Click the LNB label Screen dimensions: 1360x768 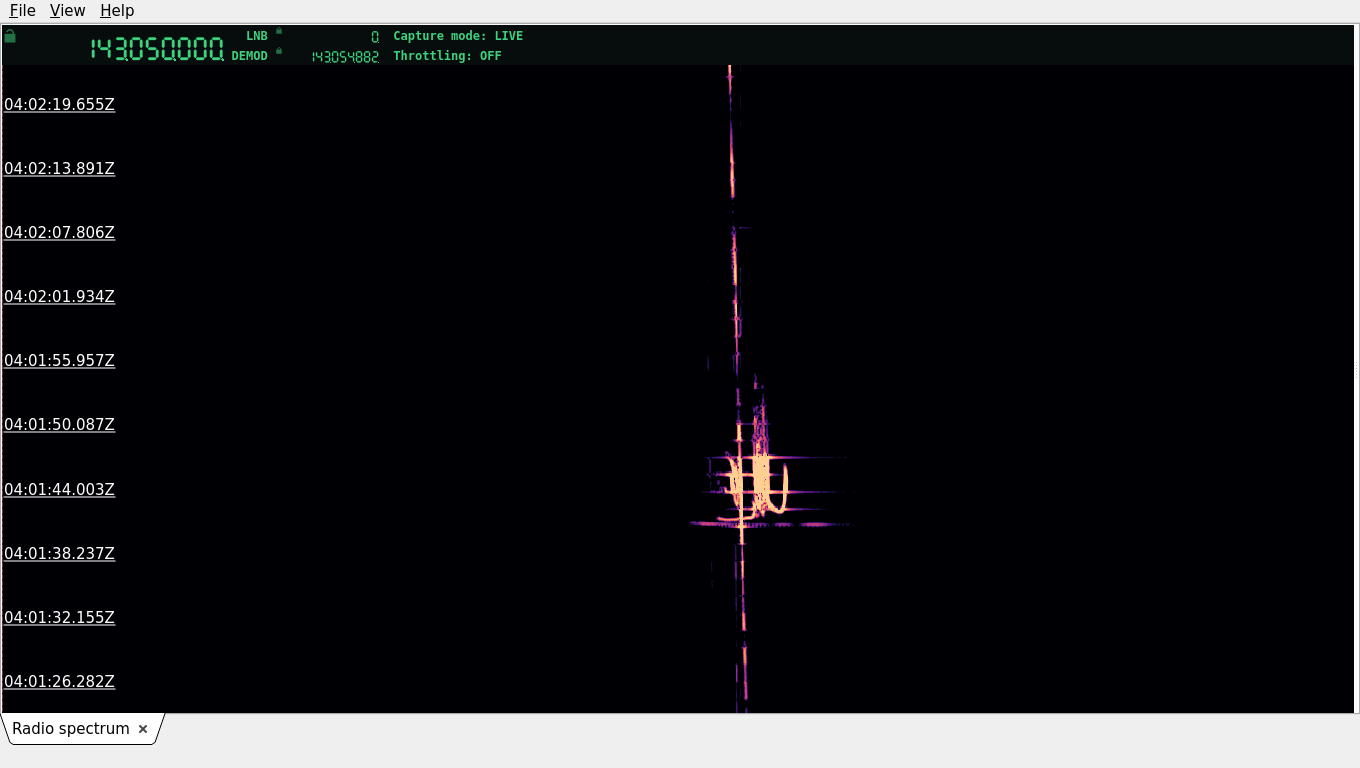coord(257,36)
